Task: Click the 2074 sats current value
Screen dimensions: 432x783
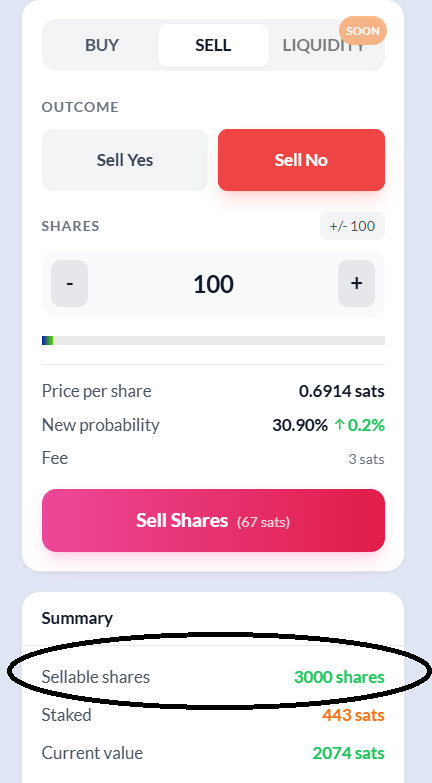Action: [x=349, y=753]
